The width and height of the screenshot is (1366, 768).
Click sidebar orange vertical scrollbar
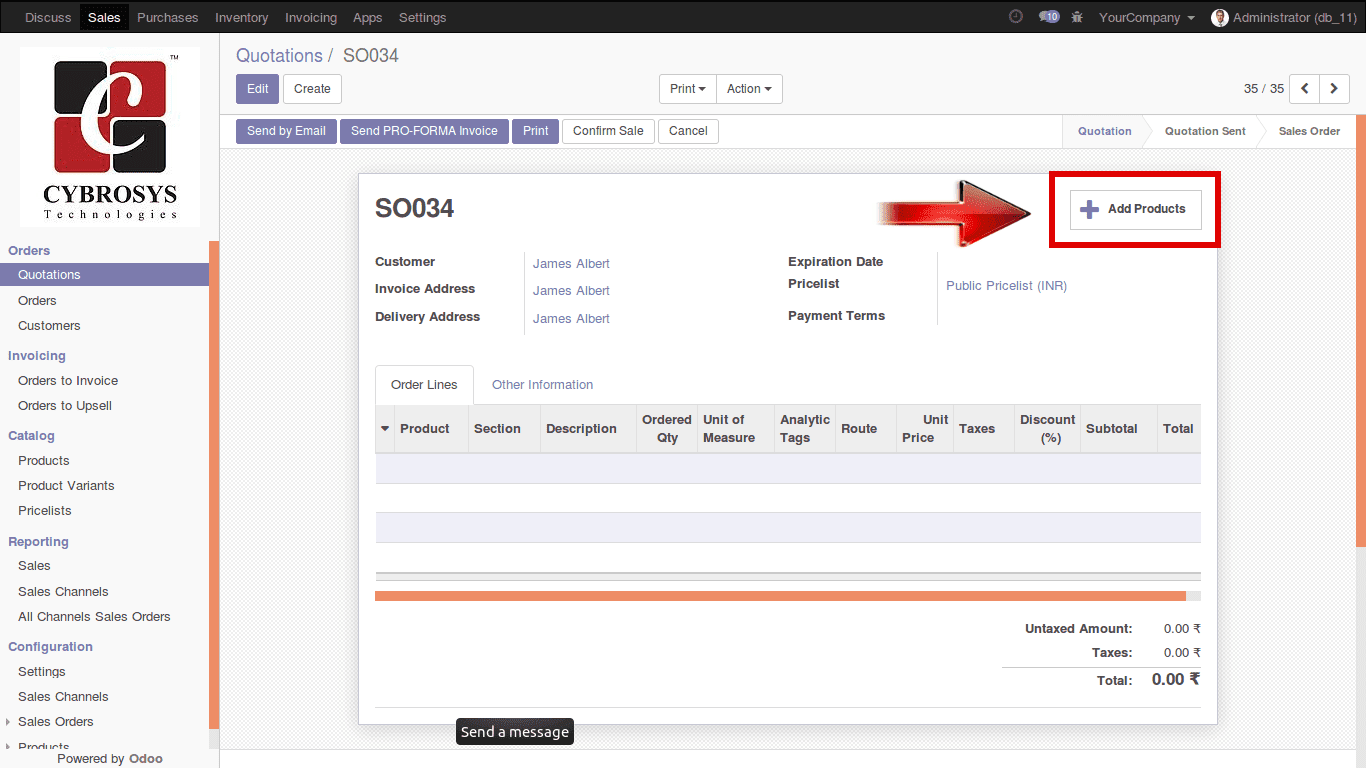tap(214, 485)
